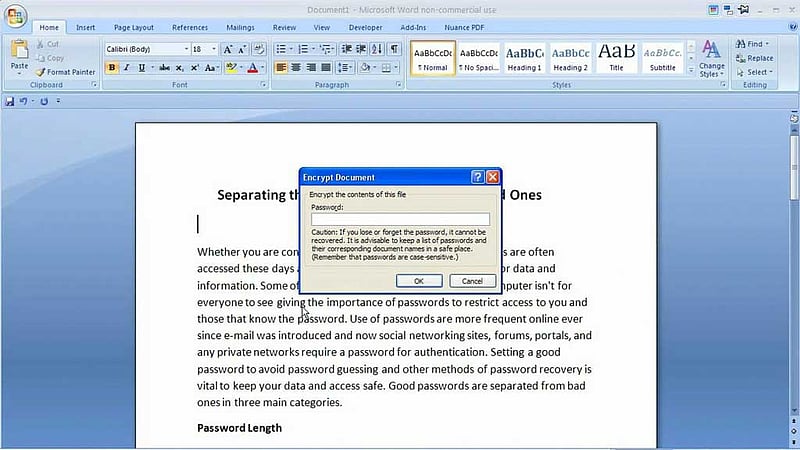This screenshot has width=800, height=450.
Task: Open the Office Button menu
Action: (x=15, y=16)
